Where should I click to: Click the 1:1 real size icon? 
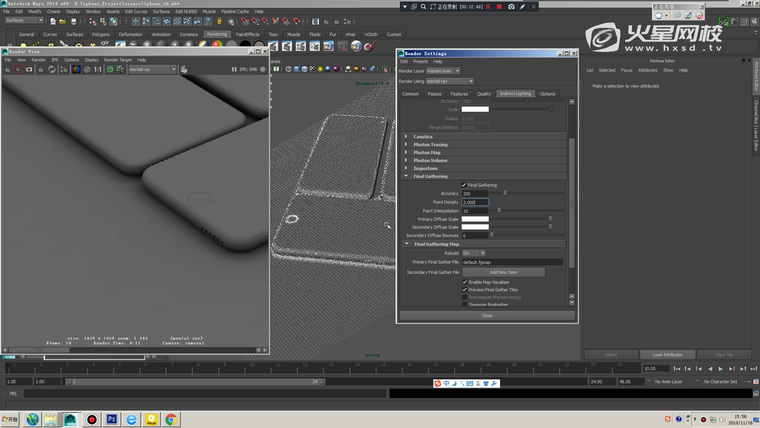pos(97,69)
